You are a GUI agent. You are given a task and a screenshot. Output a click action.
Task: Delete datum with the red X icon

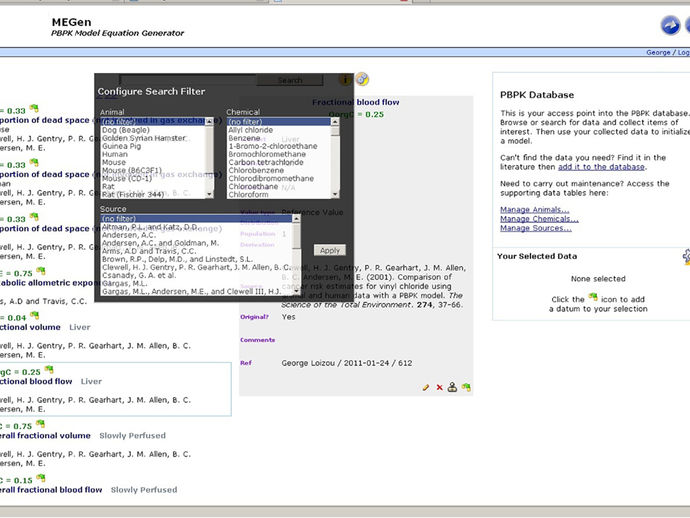[x=439, y=387]
